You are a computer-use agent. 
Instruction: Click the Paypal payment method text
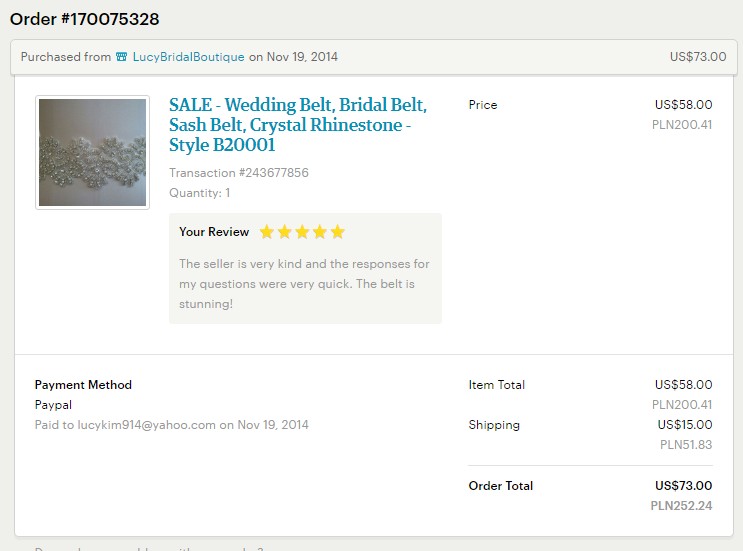pos(54,405)
